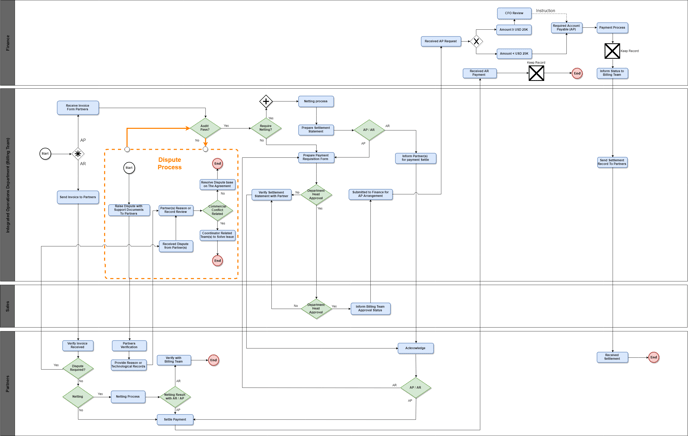This screenshot has width=688, height=436.
Task: Select the End circle below Coordinator Related Teams step
Action: coord(218,261)
